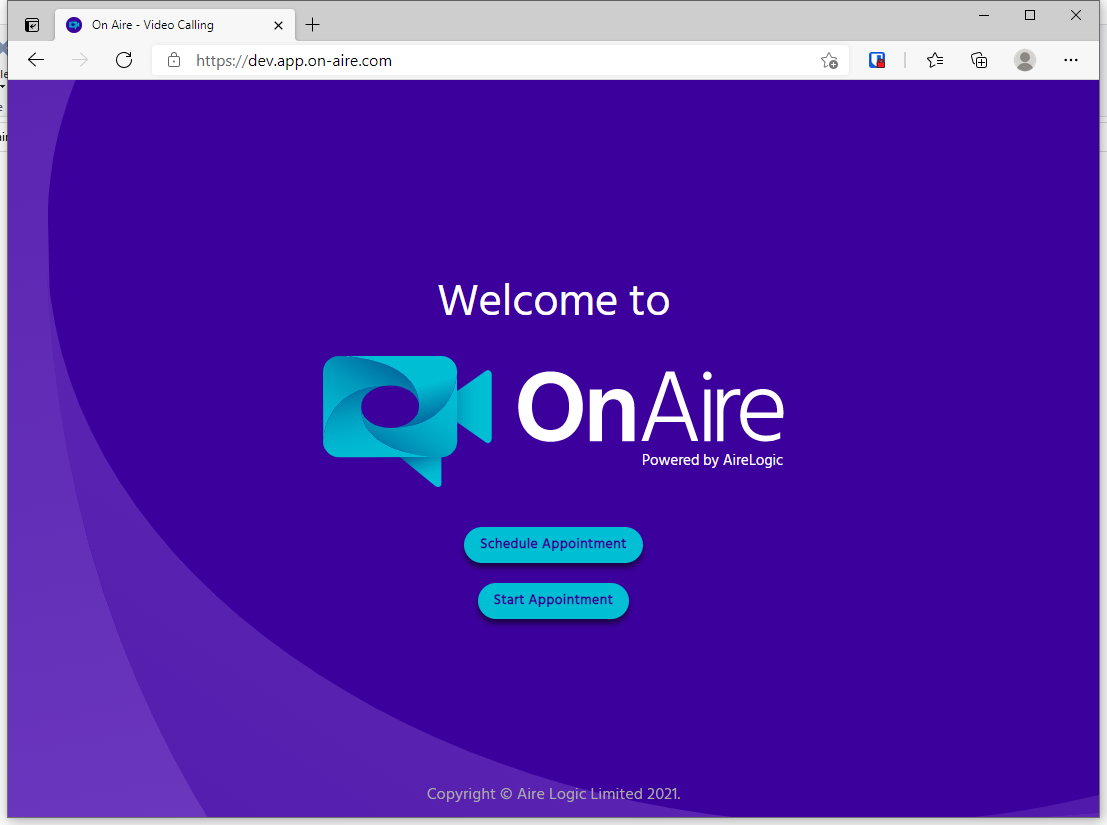This screenshot has width=1107, height=825.
Task: Refresh the current page
Action: pyautogui.click(x=124, y=60)
